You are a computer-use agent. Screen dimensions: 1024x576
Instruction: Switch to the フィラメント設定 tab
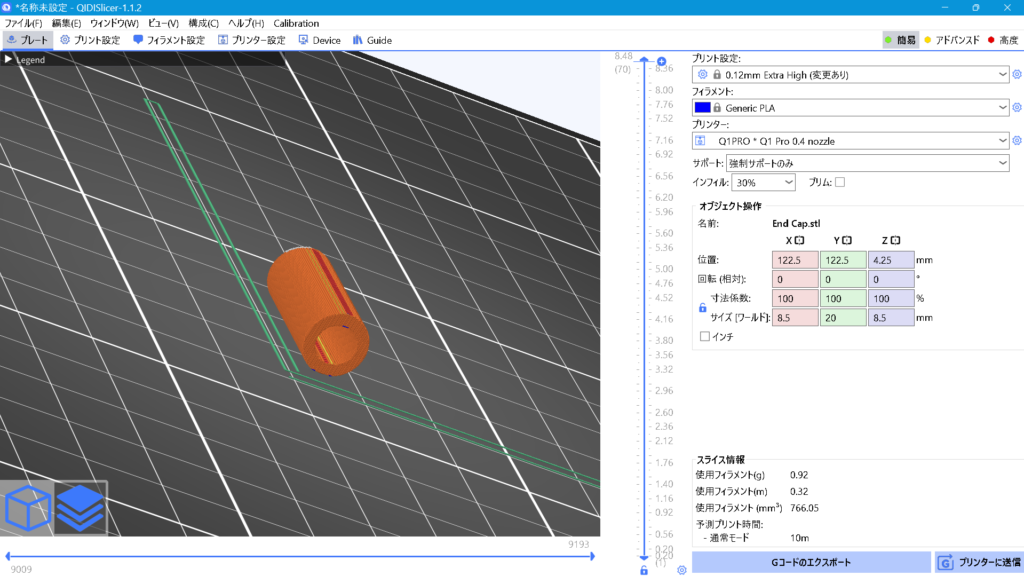168,40
